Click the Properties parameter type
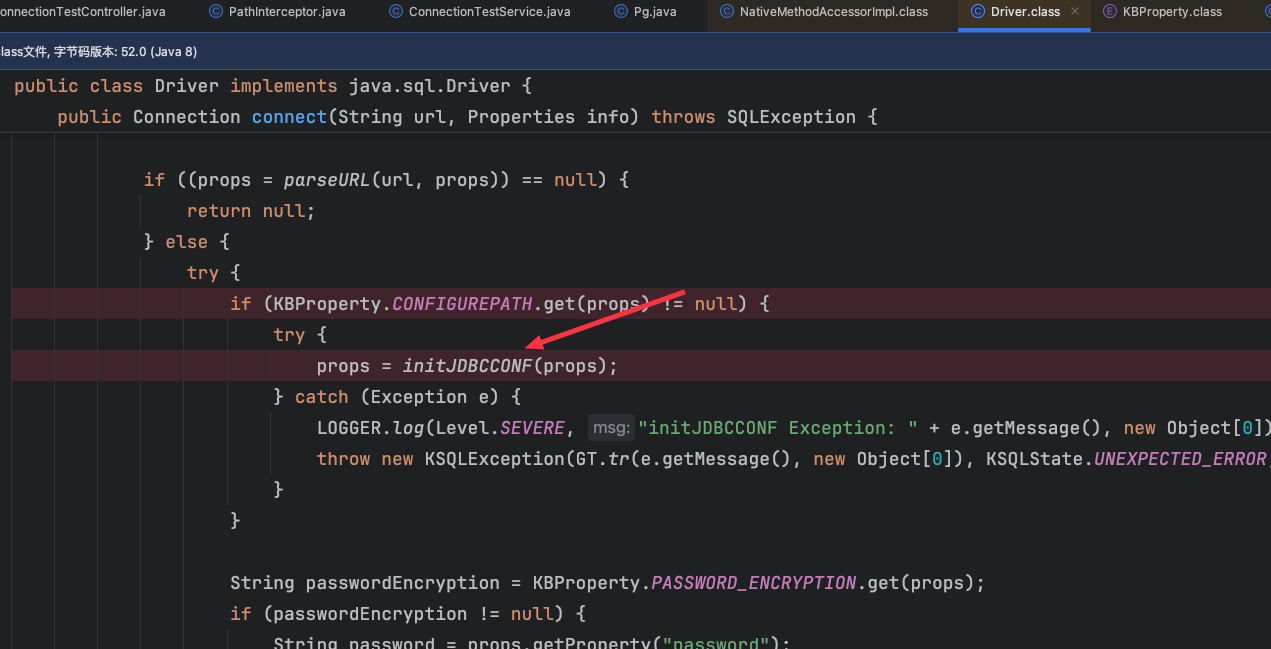 tap(521, 117)
